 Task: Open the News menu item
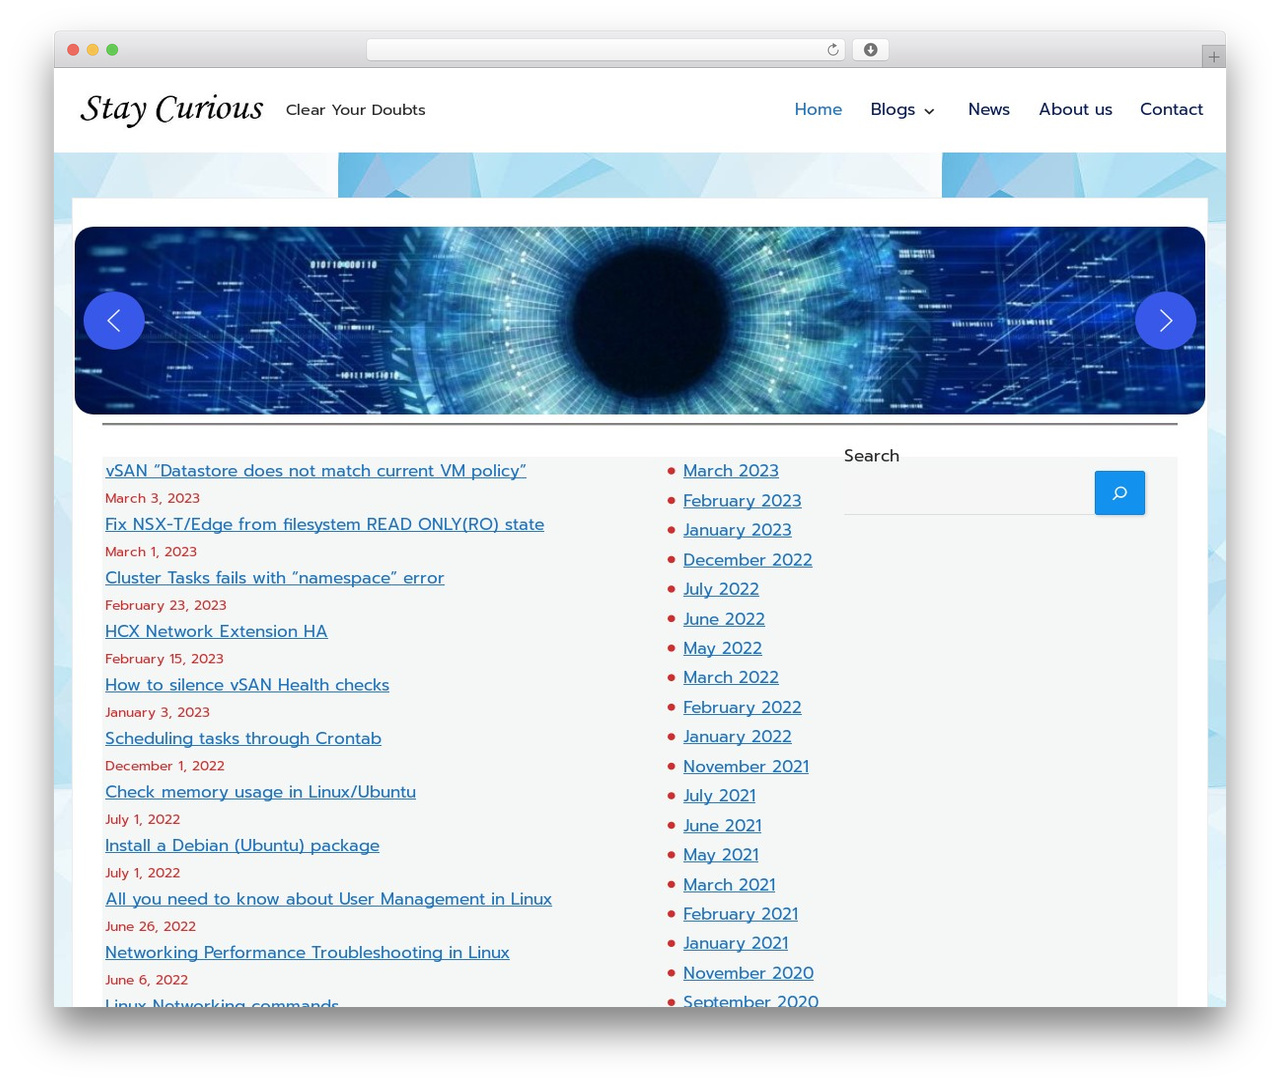[x=989, y=109]
